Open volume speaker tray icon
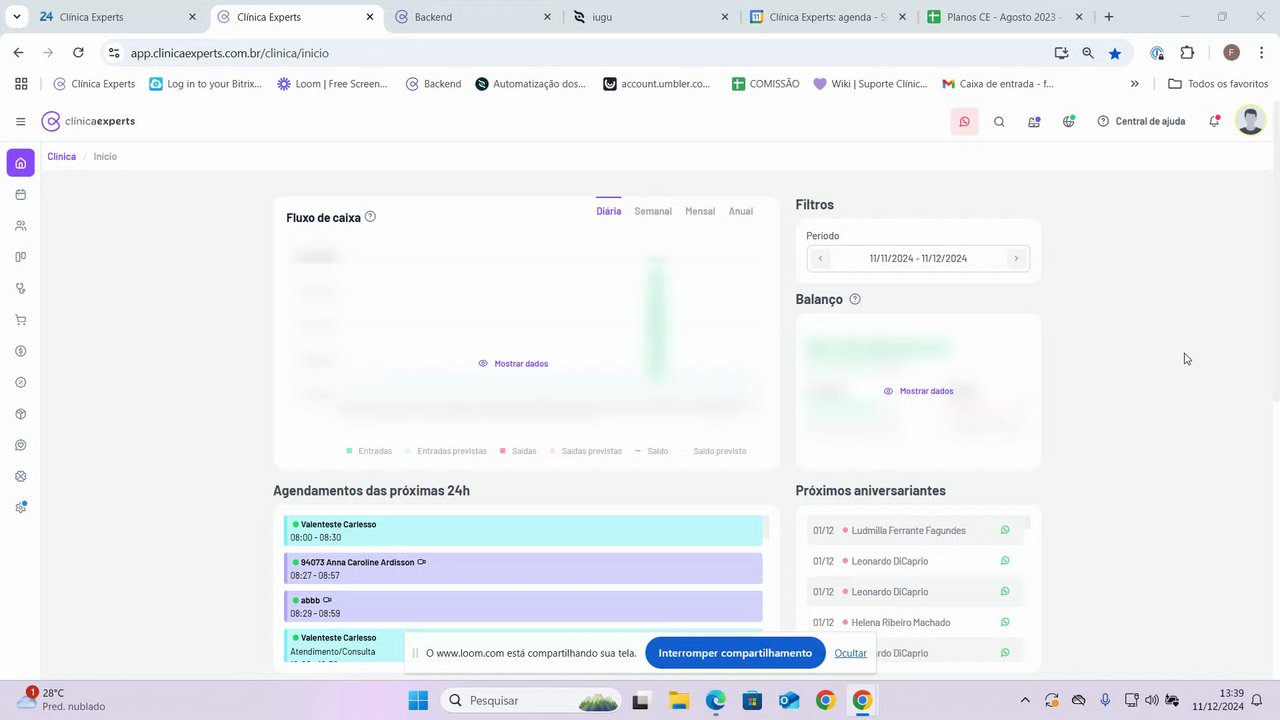Viewport: 1280px width, 720px height. [1151, 700]
